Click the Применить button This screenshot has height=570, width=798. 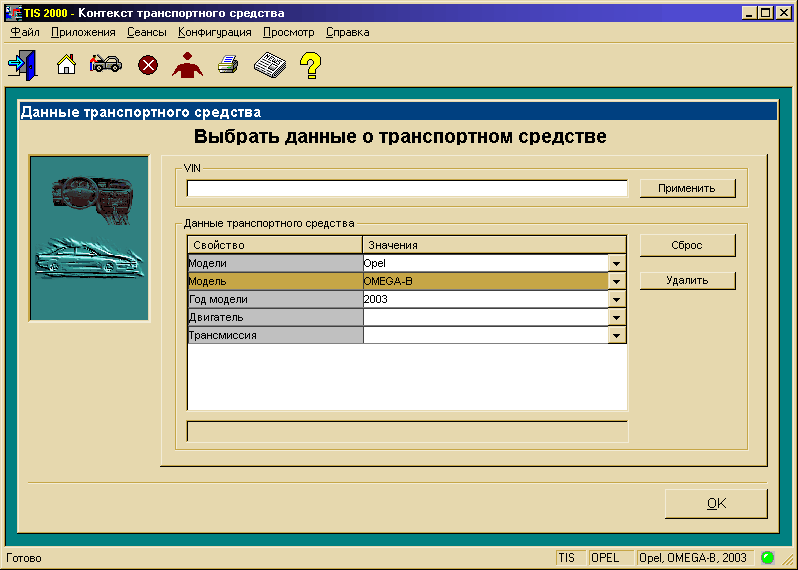[x=687, y=188]
